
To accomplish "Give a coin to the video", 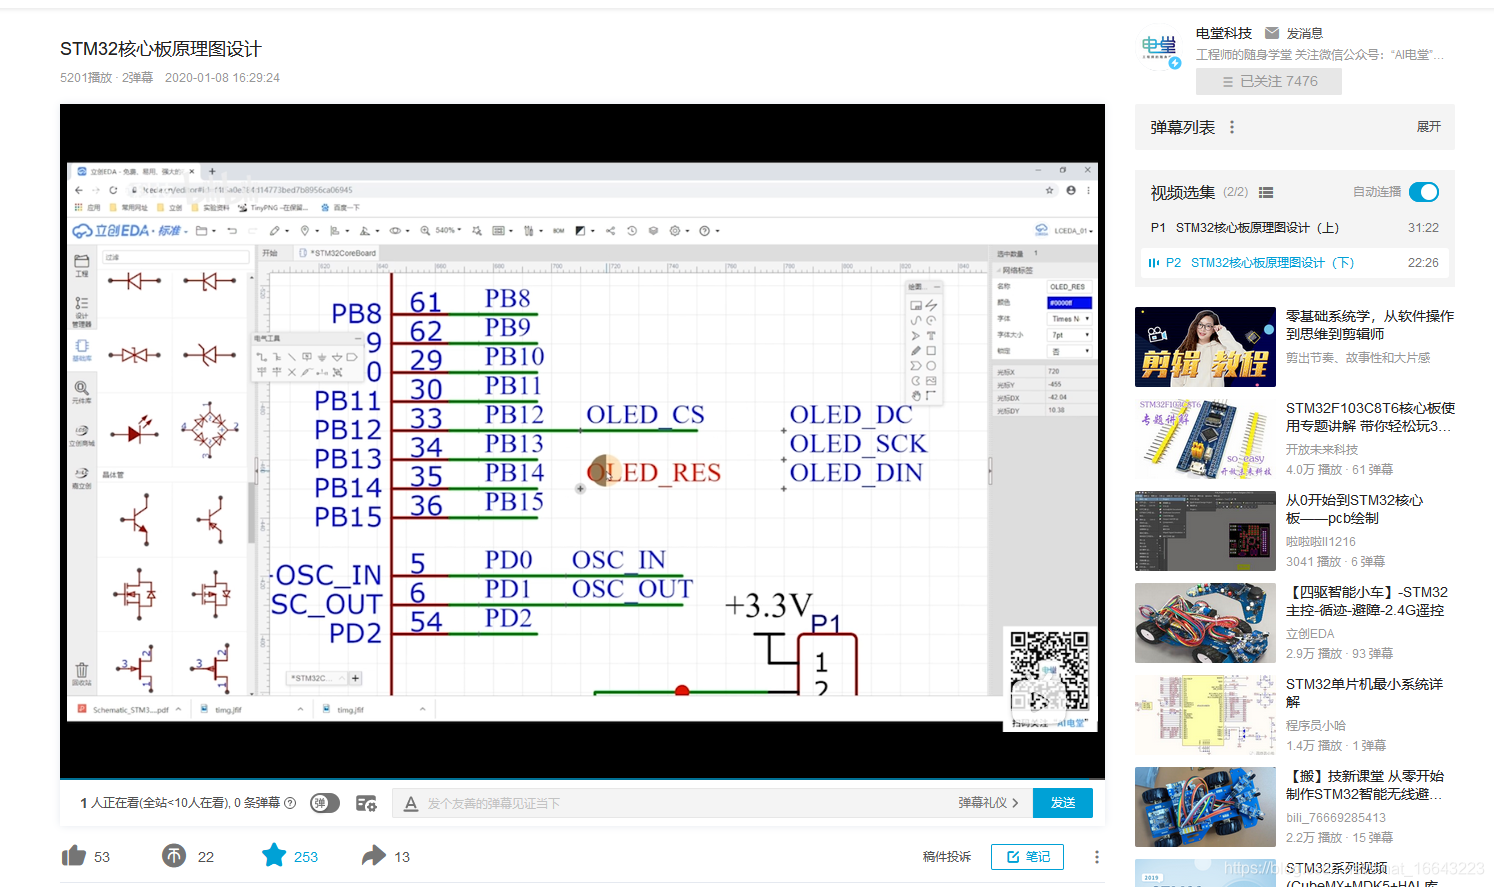I will pos(174,856).
